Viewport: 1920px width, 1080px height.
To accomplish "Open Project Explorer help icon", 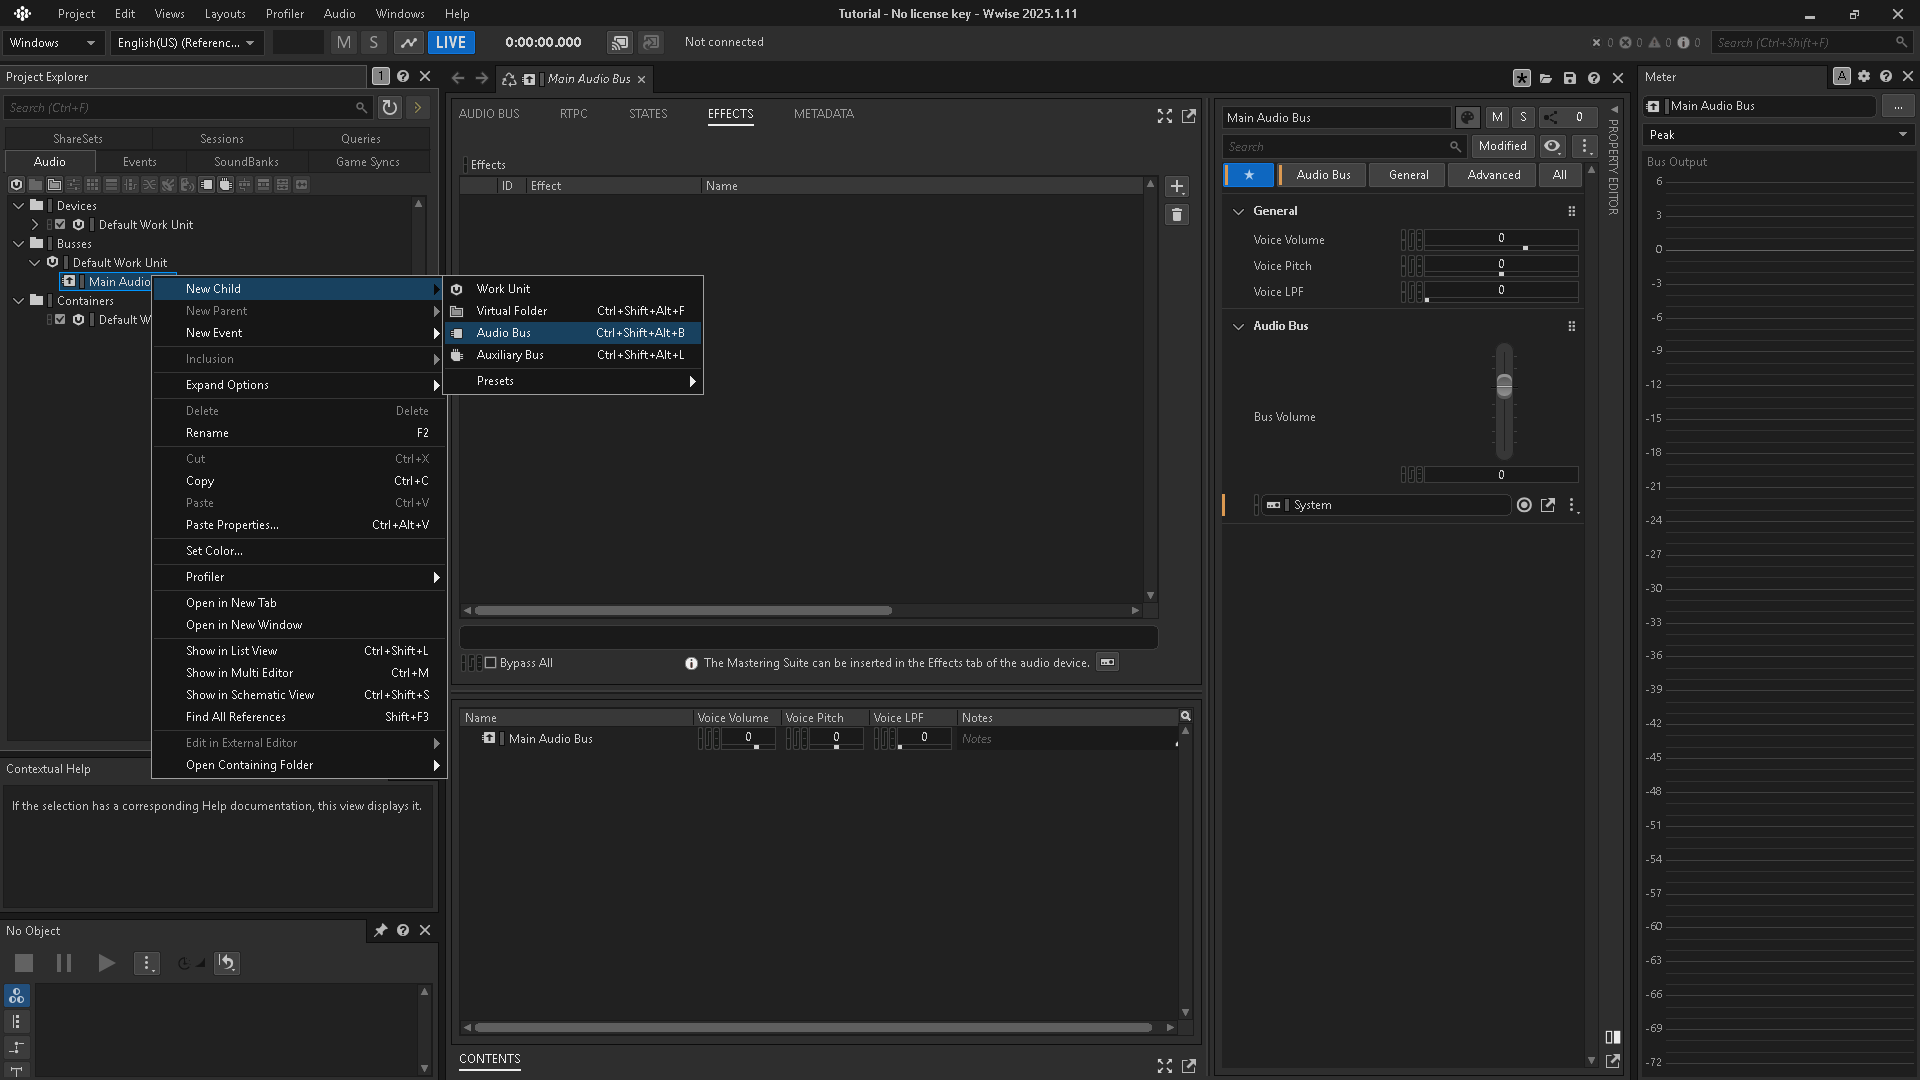I will click(x=403, y=76).
